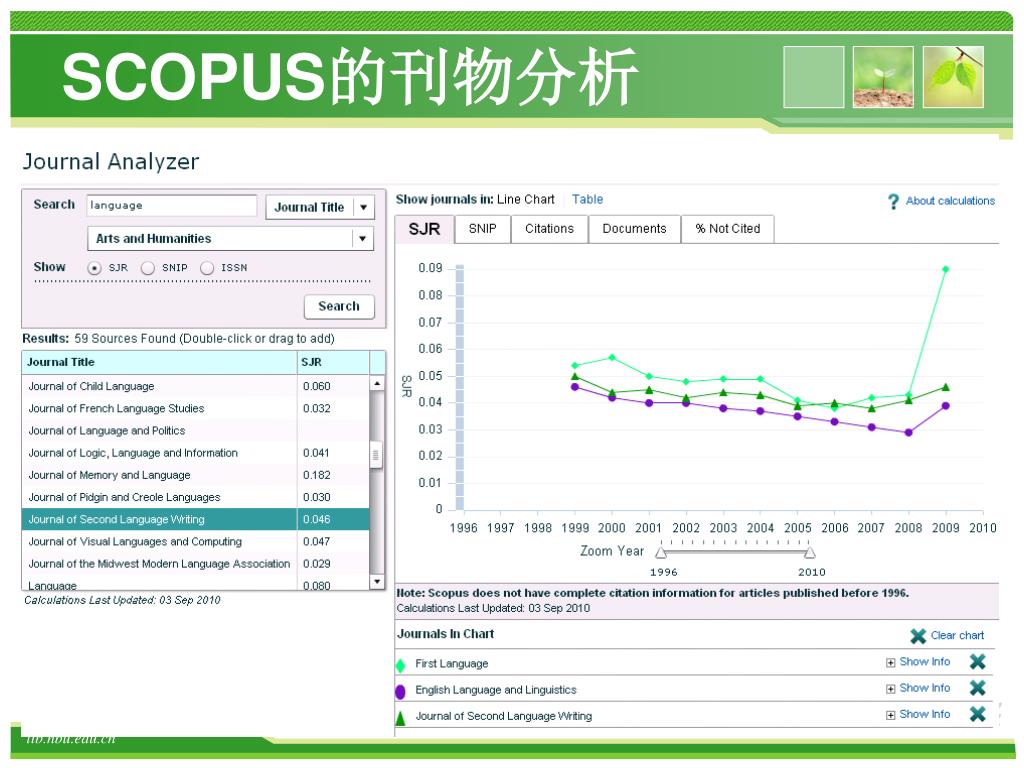This screenshot has height=768, width=1024.
Task: Click First Language name in Journals In Chart
Action: [451, 664]
